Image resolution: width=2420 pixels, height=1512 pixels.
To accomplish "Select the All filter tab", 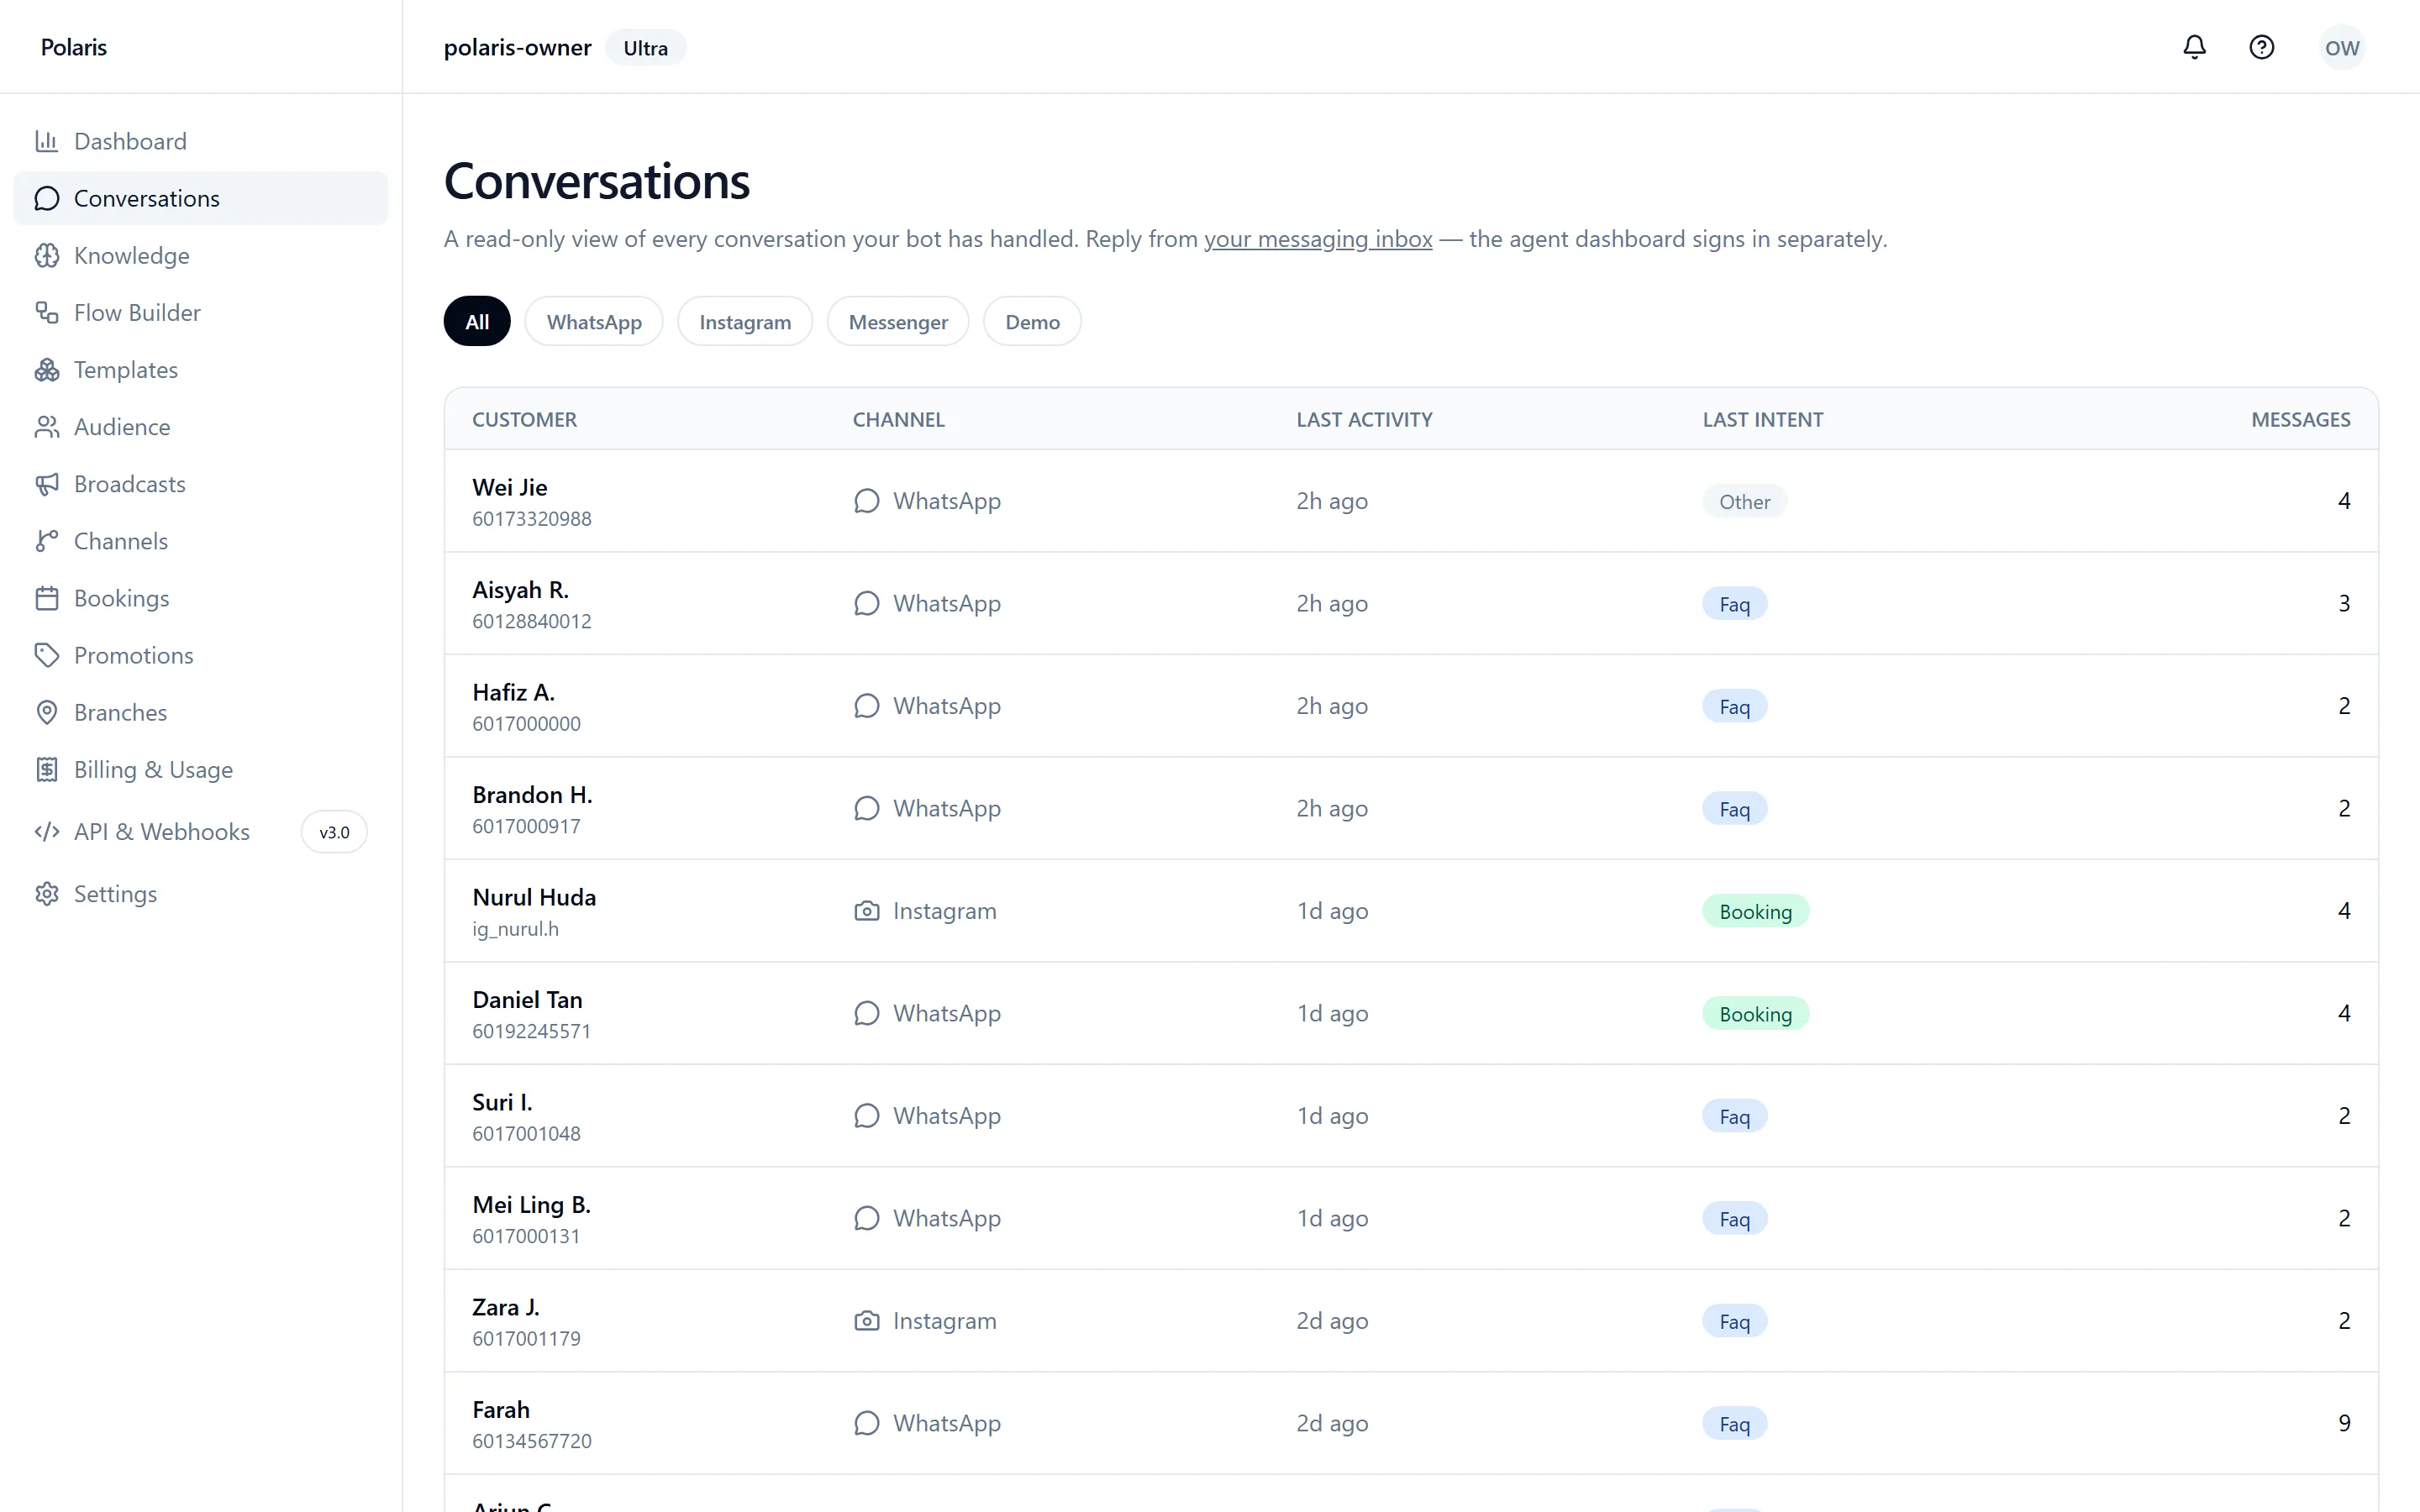I will [x=477, y=321].
